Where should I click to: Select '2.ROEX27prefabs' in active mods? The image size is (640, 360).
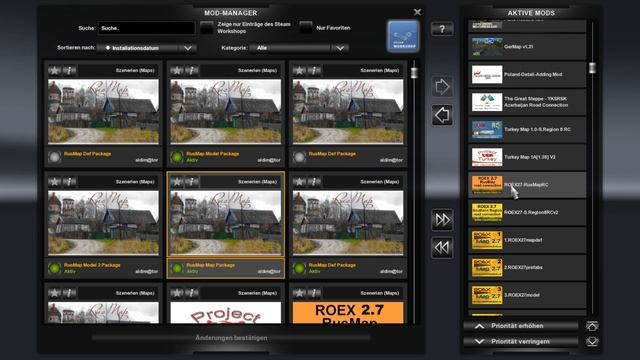527,268
